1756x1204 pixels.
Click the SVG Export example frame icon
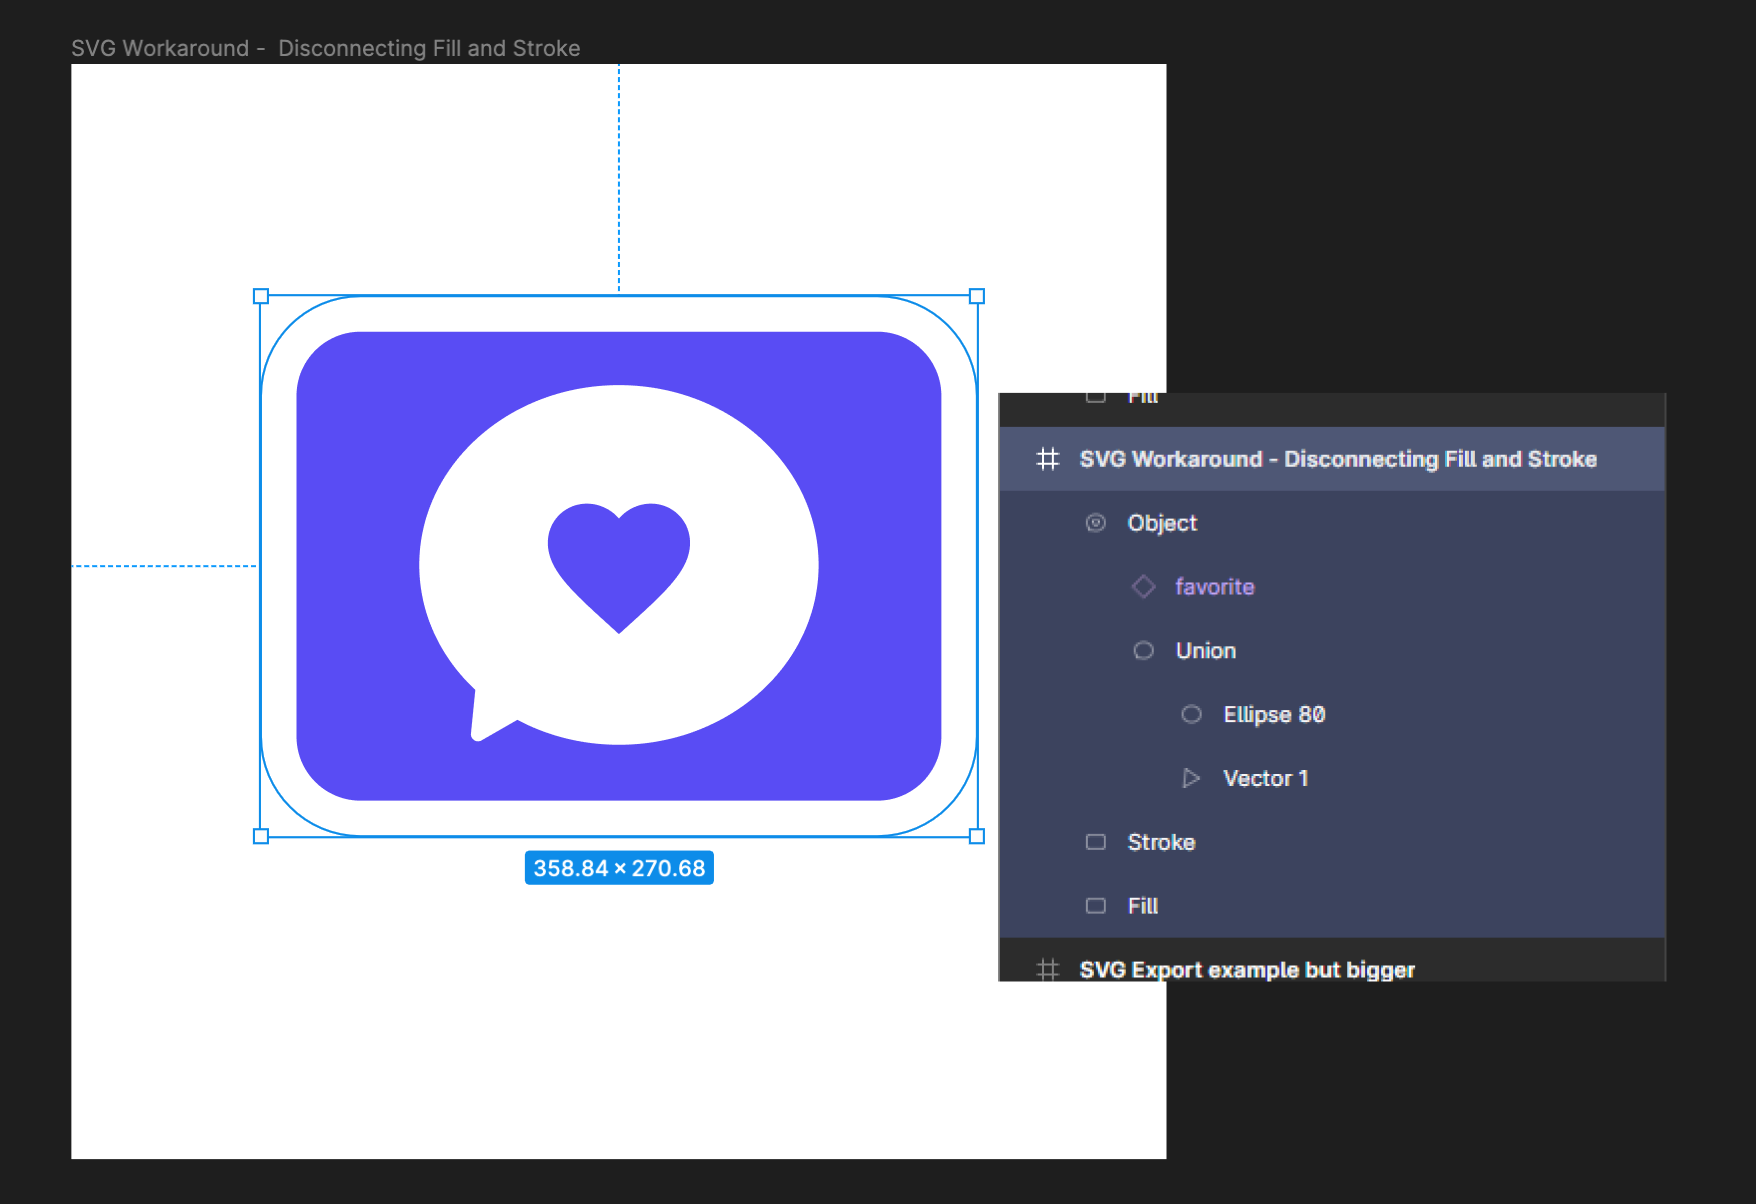[x=1047, y=969]
